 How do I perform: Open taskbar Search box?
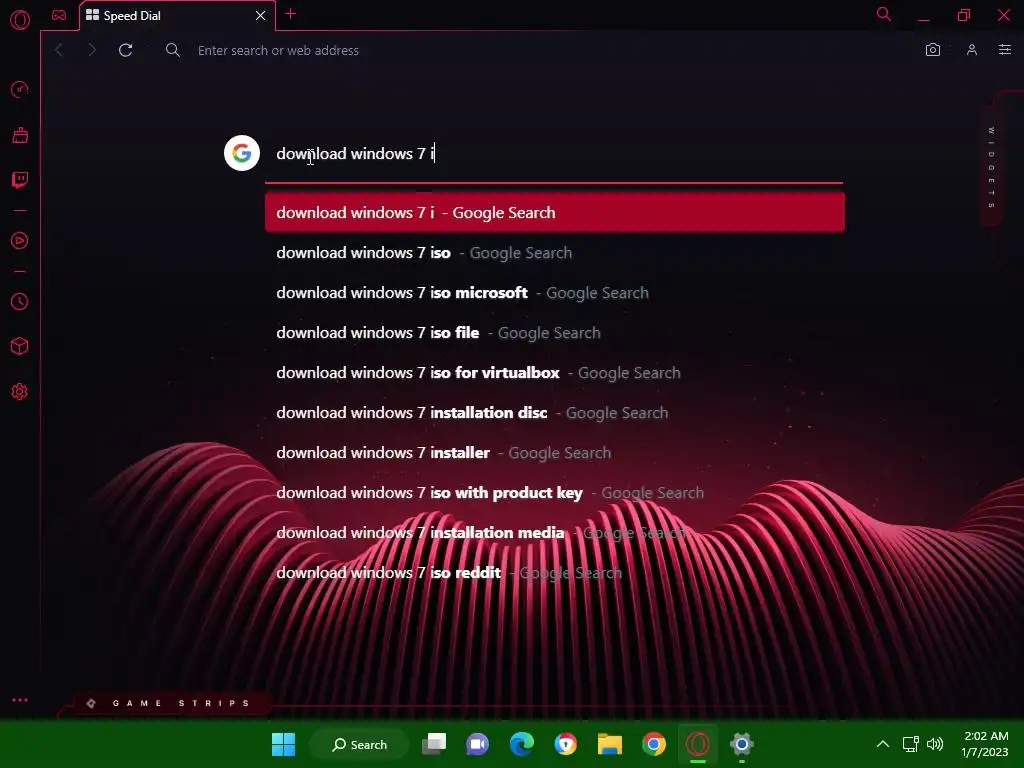point(359,744)
